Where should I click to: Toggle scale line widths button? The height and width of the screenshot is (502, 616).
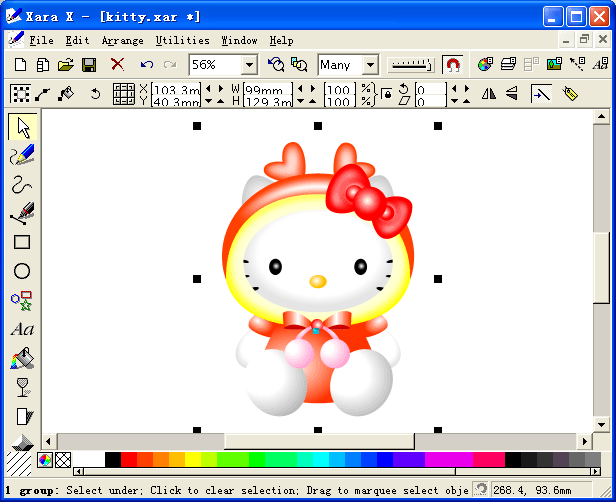[541, 94]
